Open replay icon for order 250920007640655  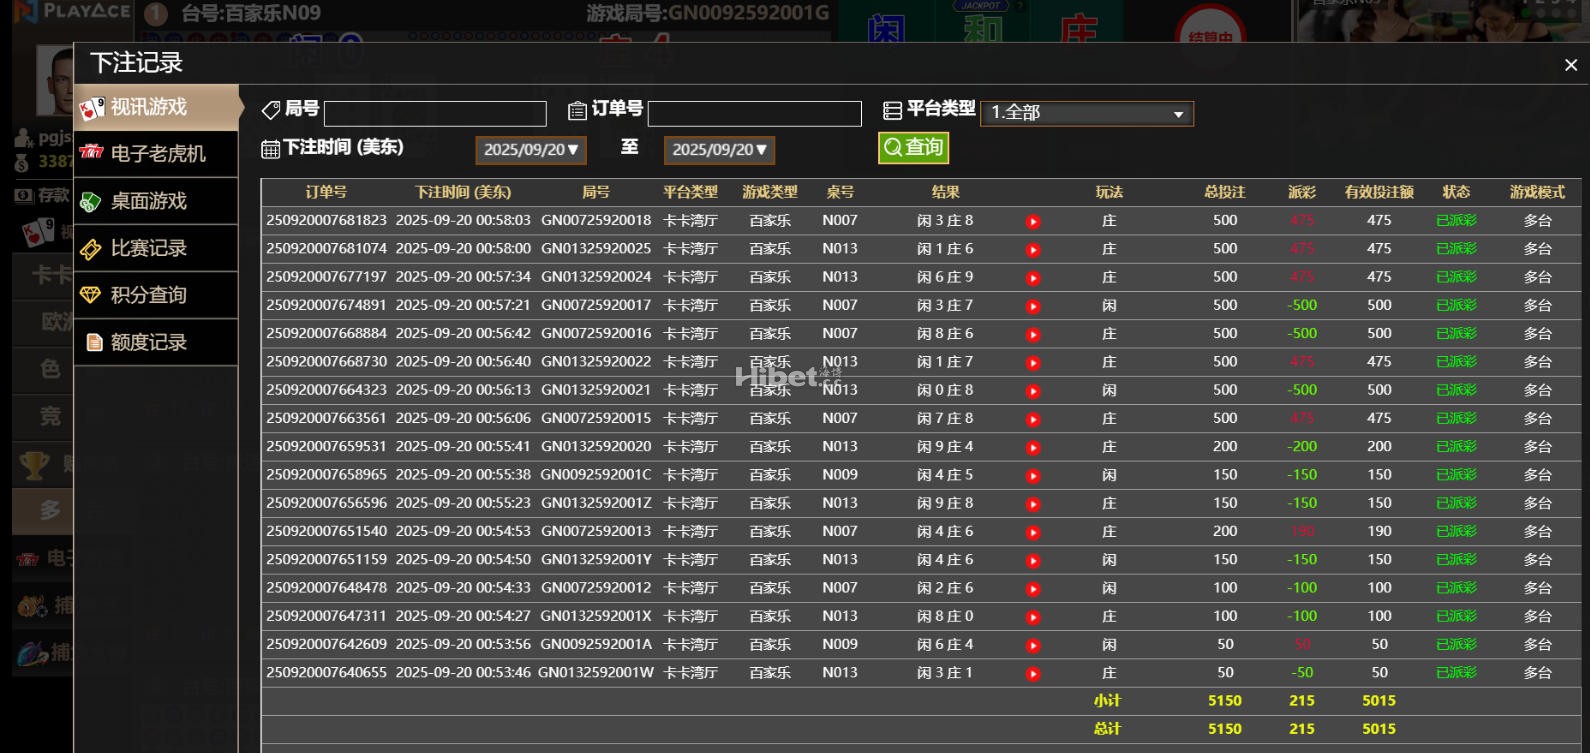click(1033, 674)
